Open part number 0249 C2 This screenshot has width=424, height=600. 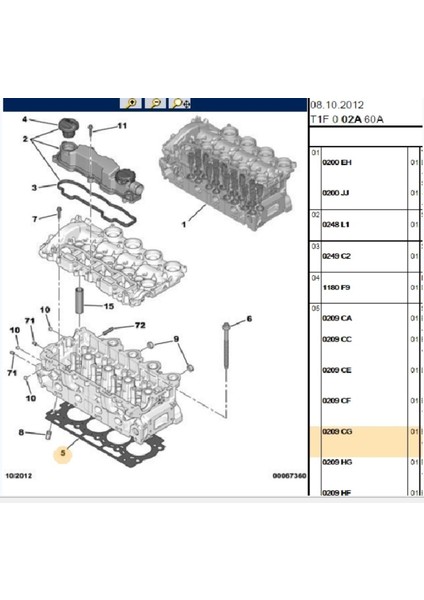(x=336, y=256)
